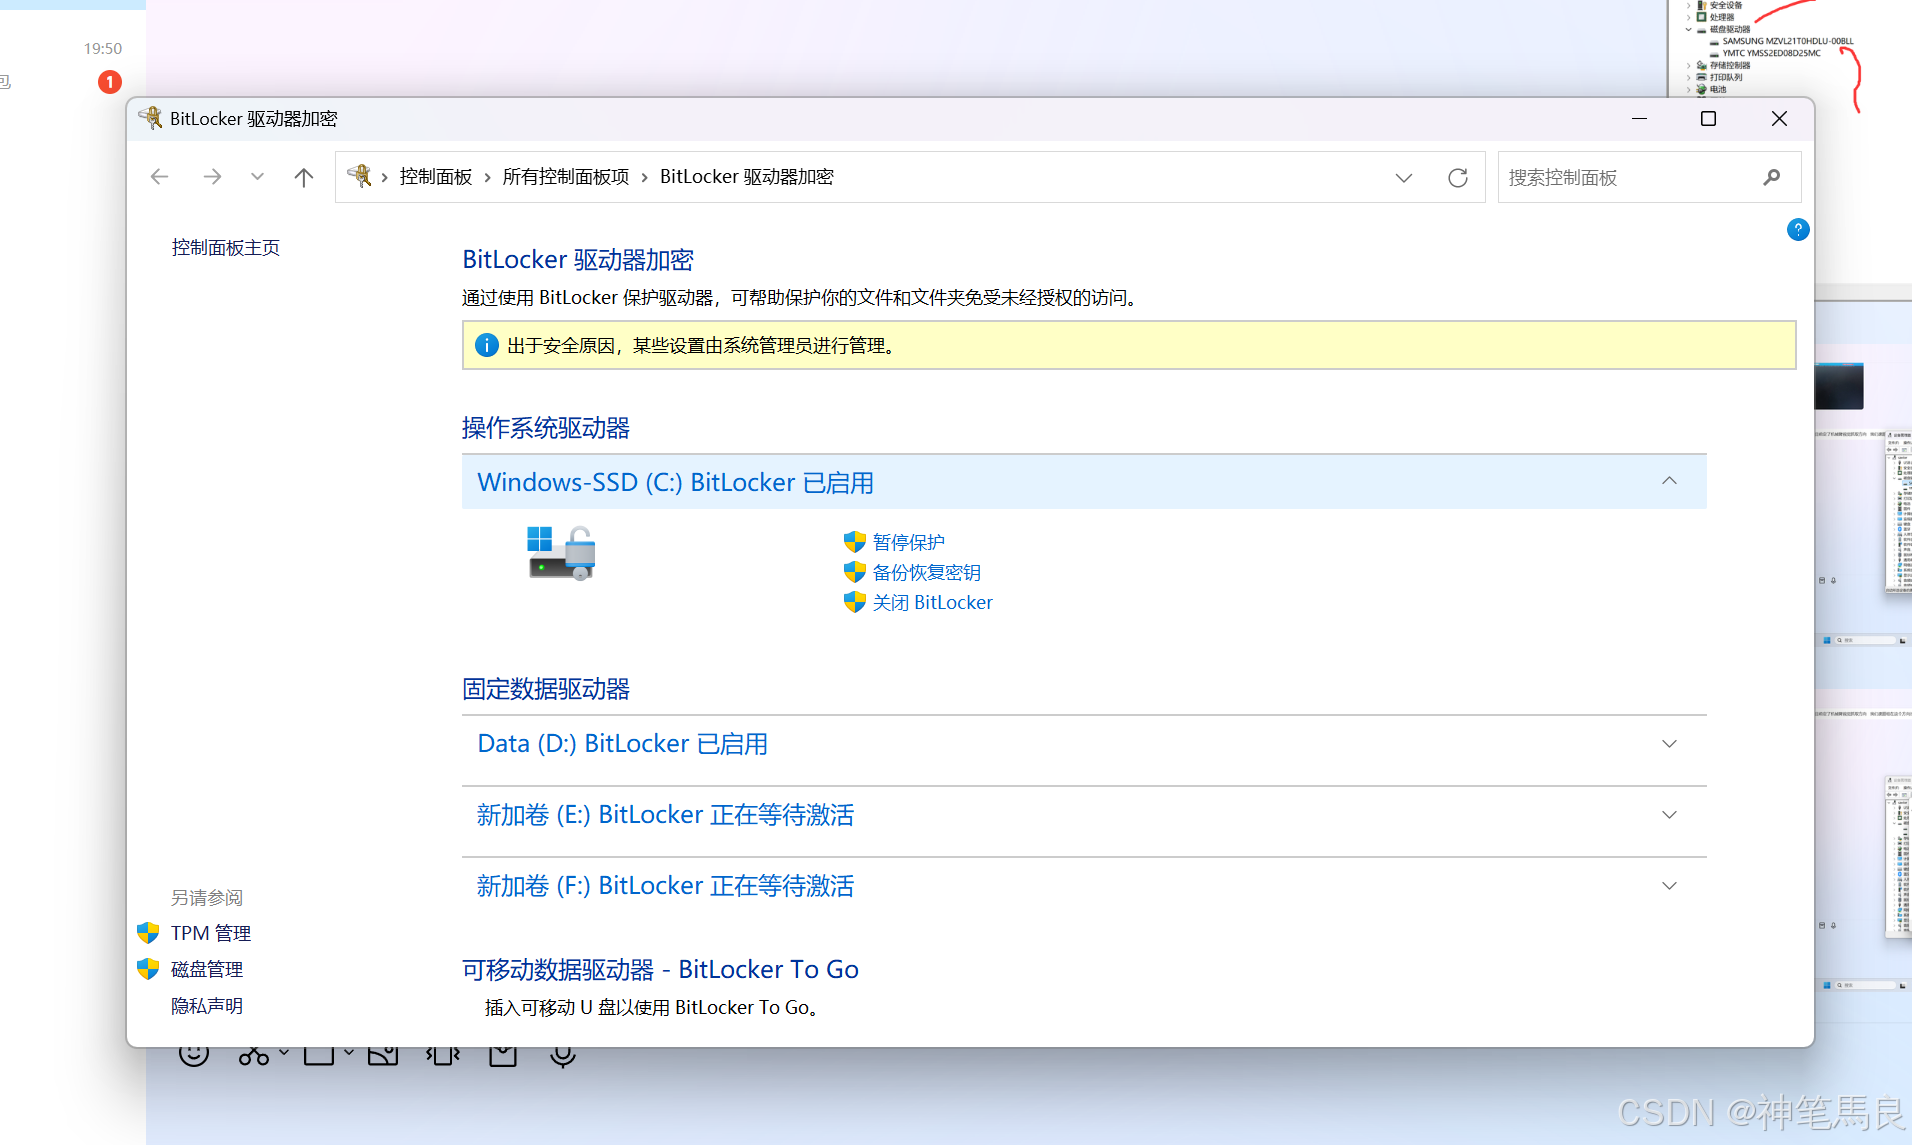This screenshot has height=1145, width=1912.
Task: Click dark thumbnail image behind the window
Action: click(x=1839, y=386)
